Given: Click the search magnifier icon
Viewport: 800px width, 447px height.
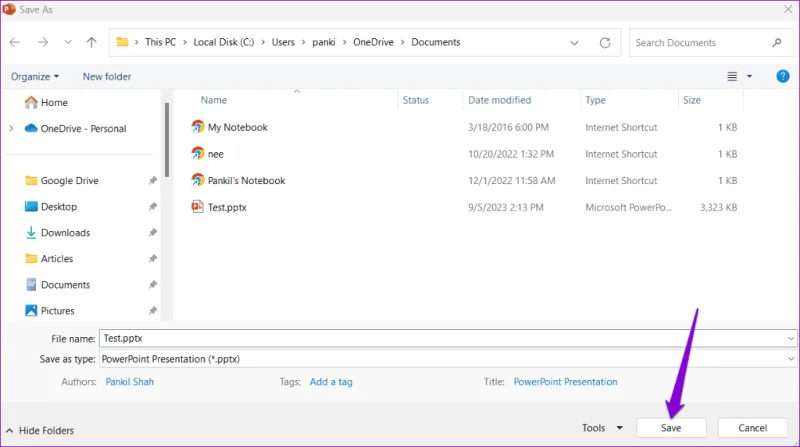Looking at the screenshot, I should (777, 43).
